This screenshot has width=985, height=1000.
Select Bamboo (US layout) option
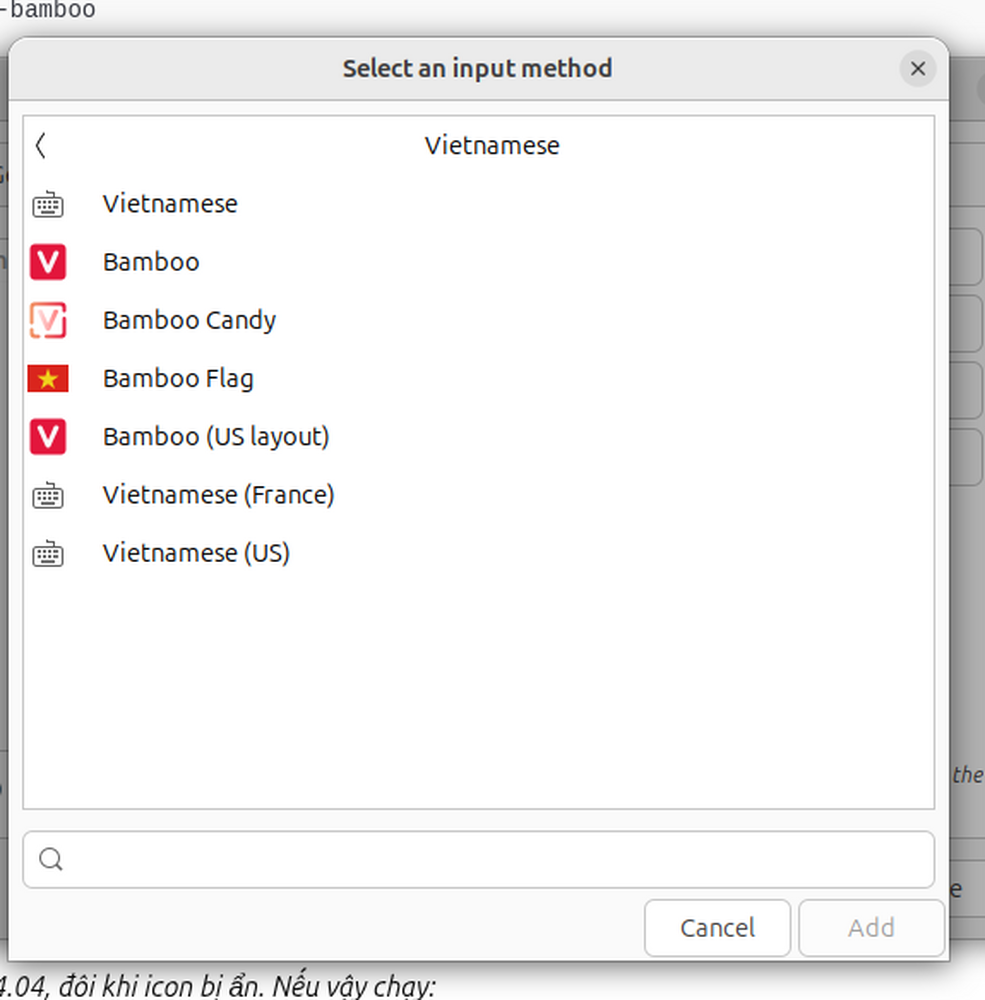pos(216,437)
